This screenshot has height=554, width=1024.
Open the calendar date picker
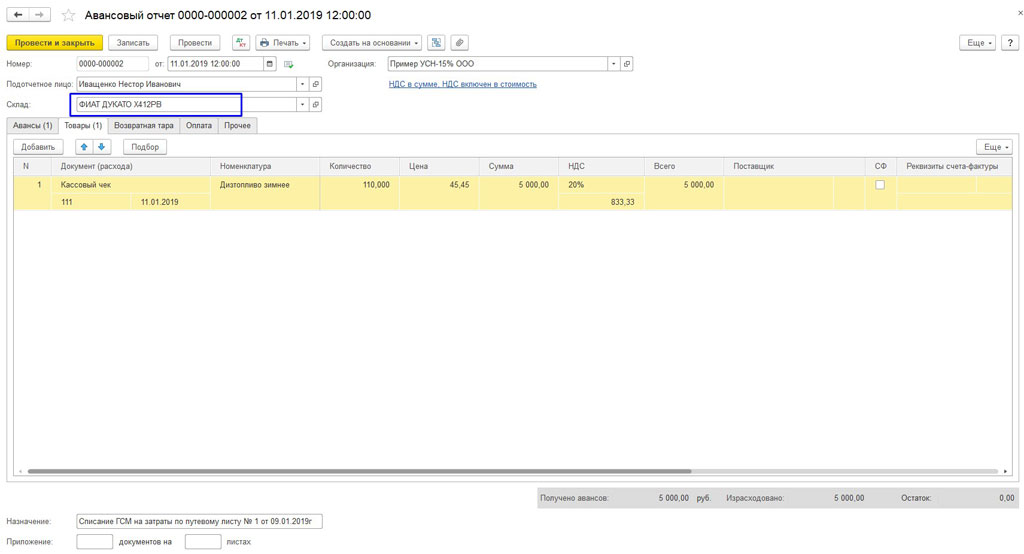click(270, 64)
